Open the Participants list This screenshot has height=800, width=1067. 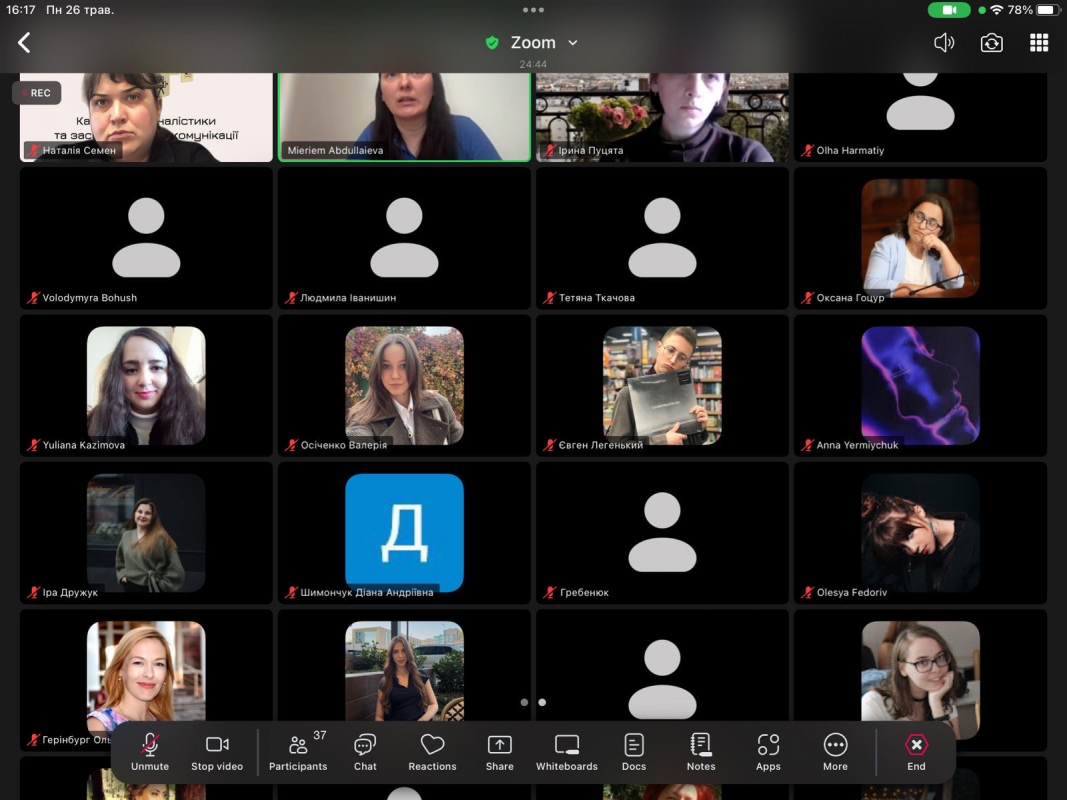click(298, 752)
